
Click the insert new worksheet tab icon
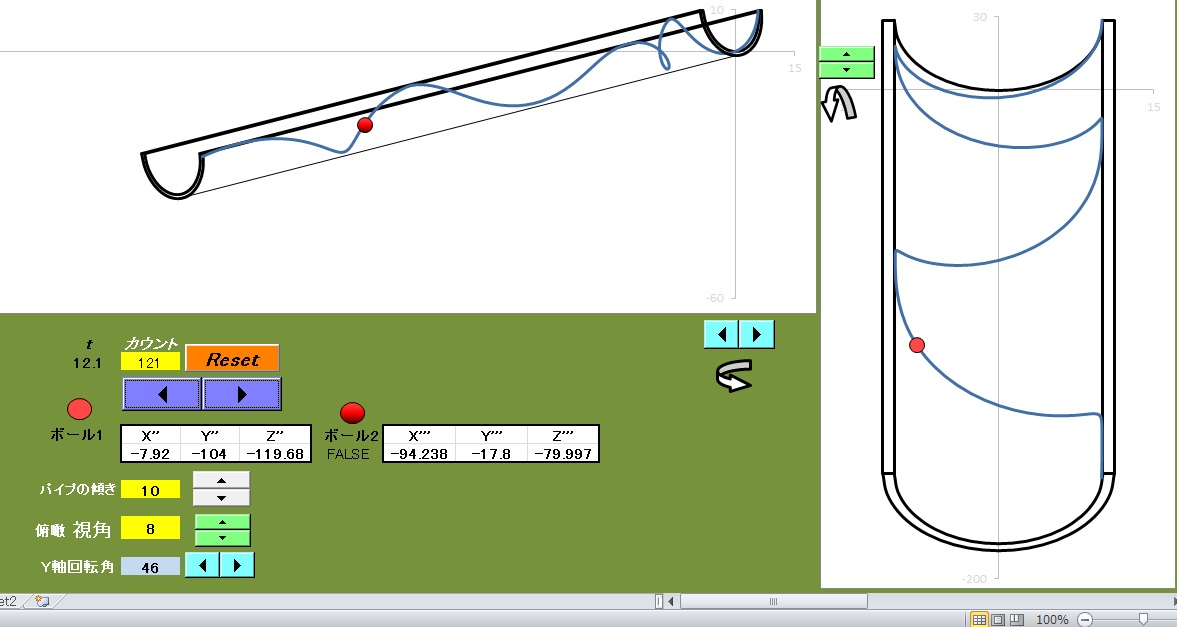point(43,601)
